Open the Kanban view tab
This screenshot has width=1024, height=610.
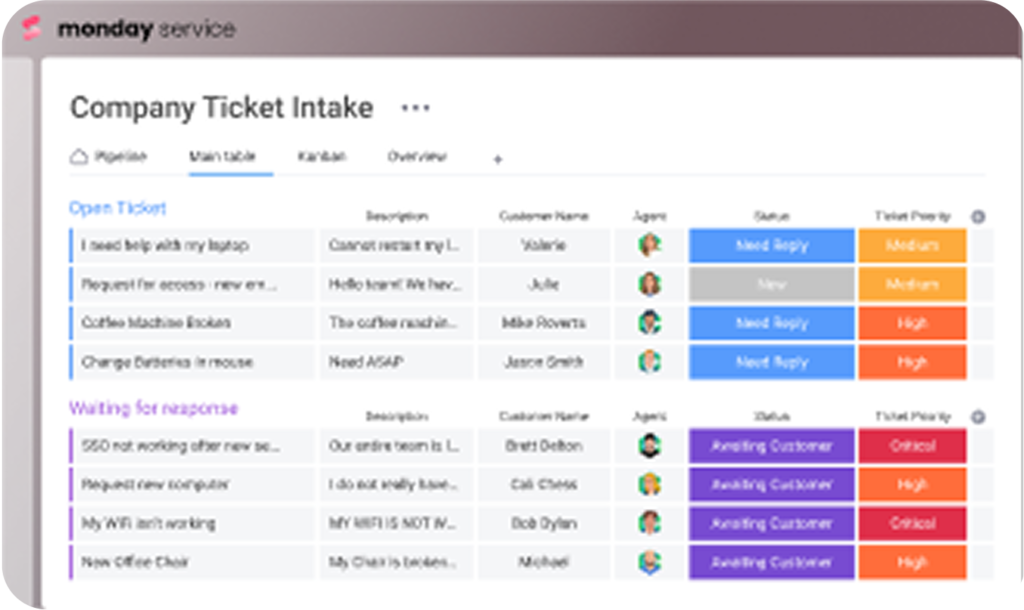point(321,156)
